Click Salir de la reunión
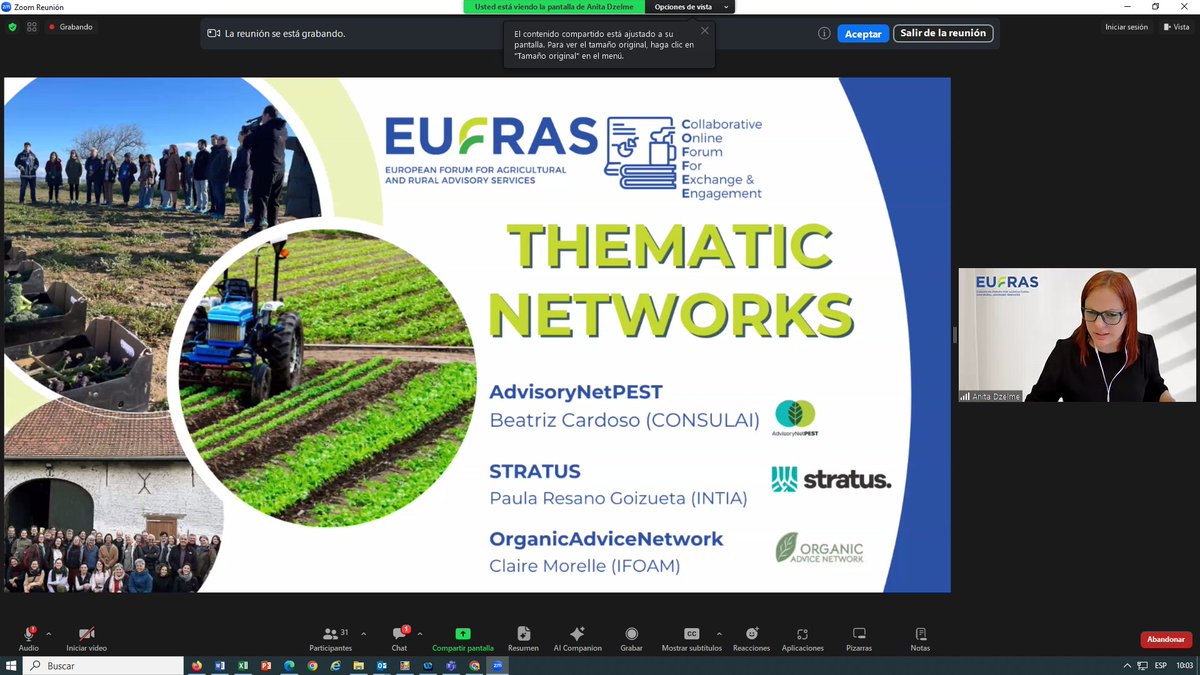Screen dimensions: 1200x675 (x=943, y=33)
